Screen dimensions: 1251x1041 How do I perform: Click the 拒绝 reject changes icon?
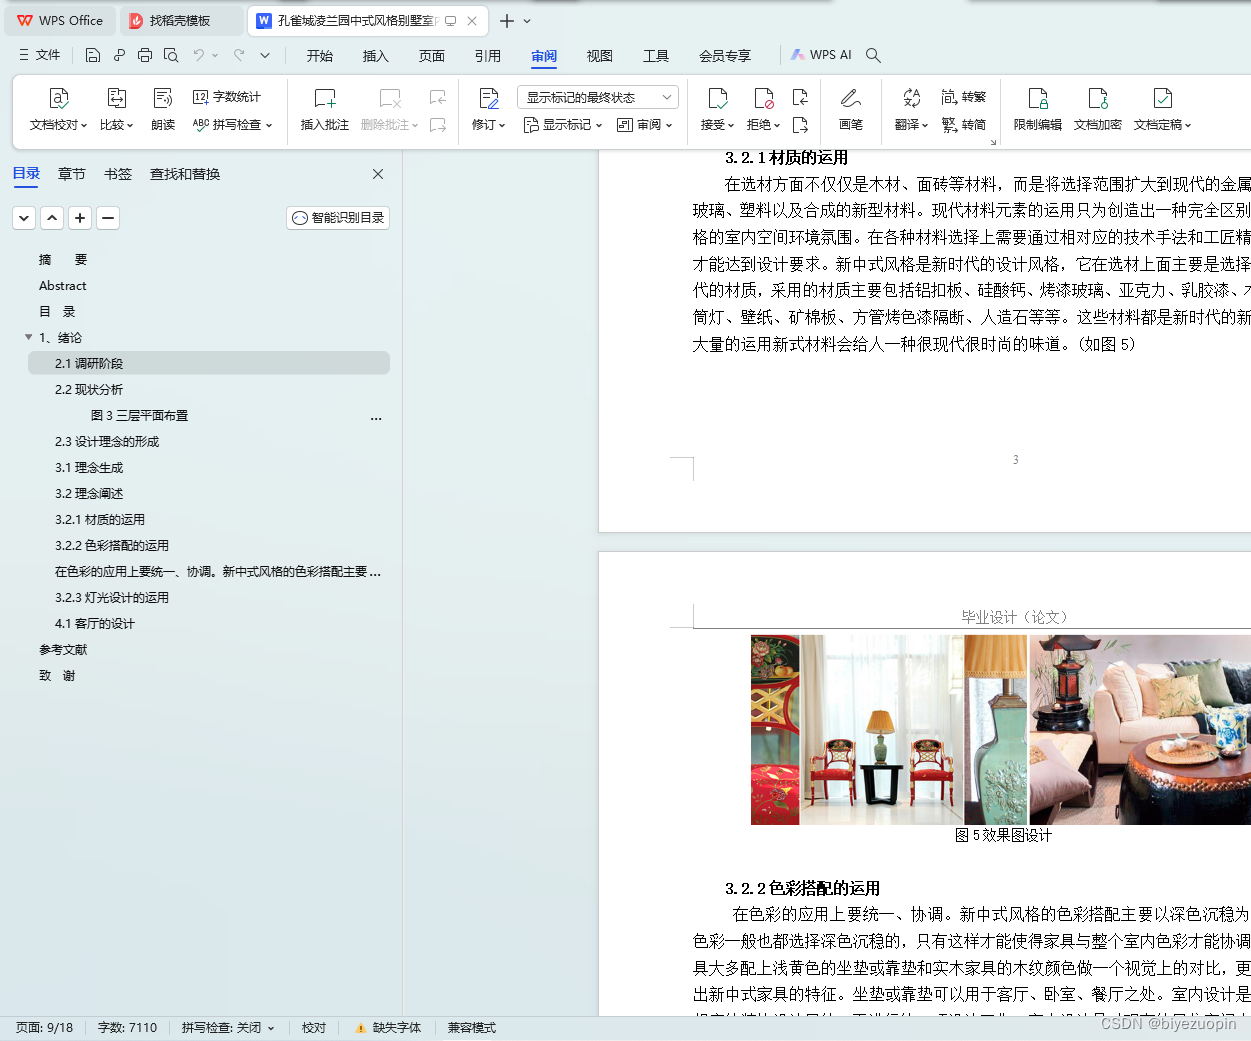click(764, 98)
